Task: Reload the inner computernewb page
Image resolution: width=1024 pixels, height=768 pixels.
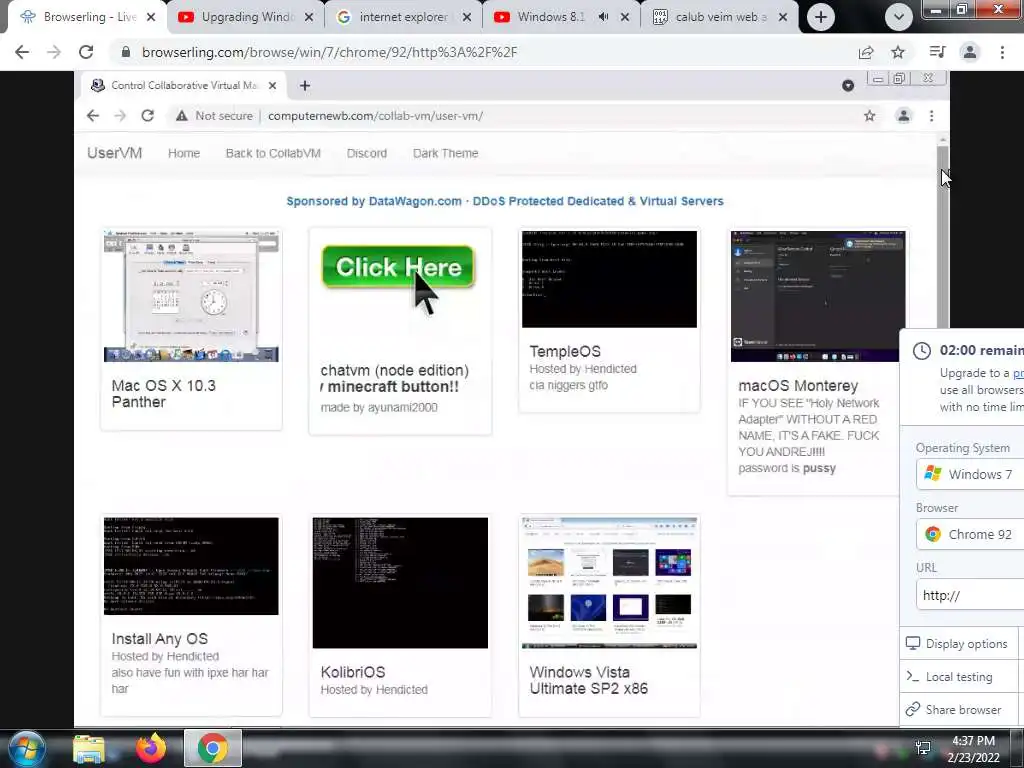Action: click(x=148, y=116)
